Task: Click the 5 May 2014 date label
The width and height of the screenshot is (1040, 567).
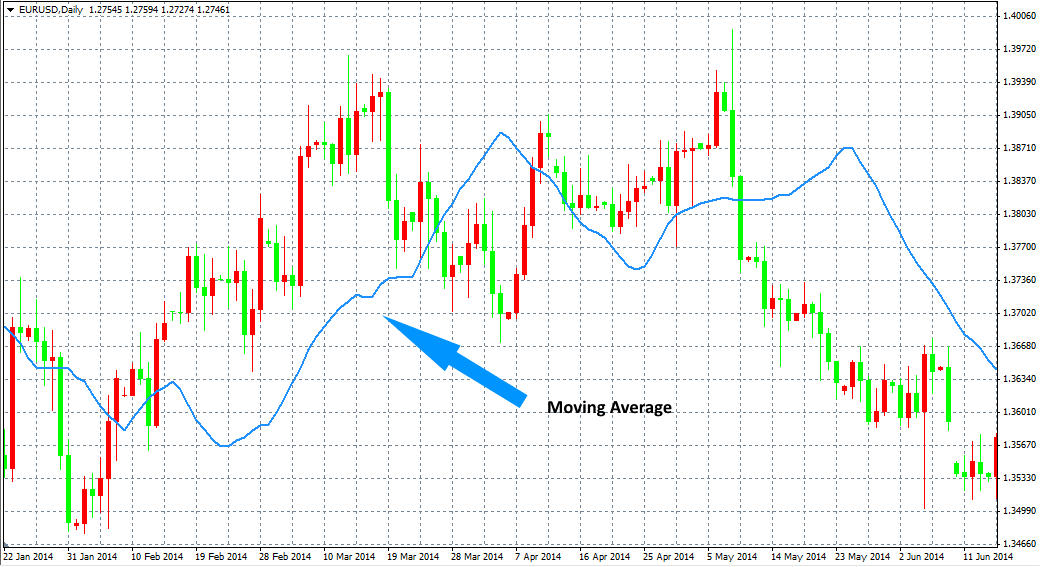Action: (x=732, y=556)
